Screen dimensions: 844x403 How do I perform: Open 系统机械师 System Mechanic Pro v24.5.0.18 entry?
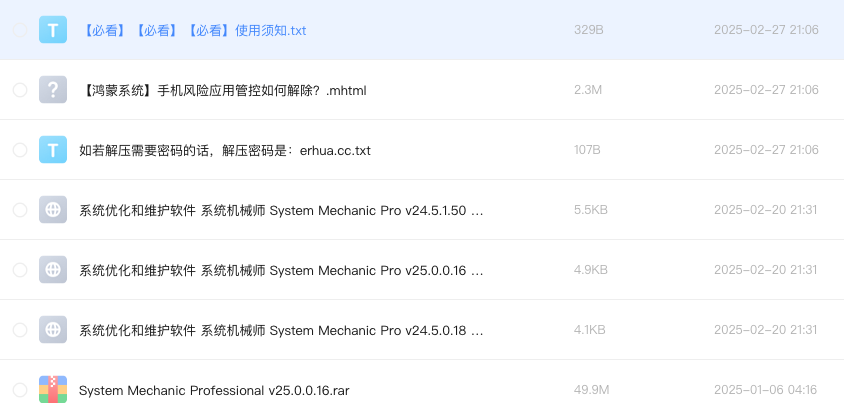281,330
